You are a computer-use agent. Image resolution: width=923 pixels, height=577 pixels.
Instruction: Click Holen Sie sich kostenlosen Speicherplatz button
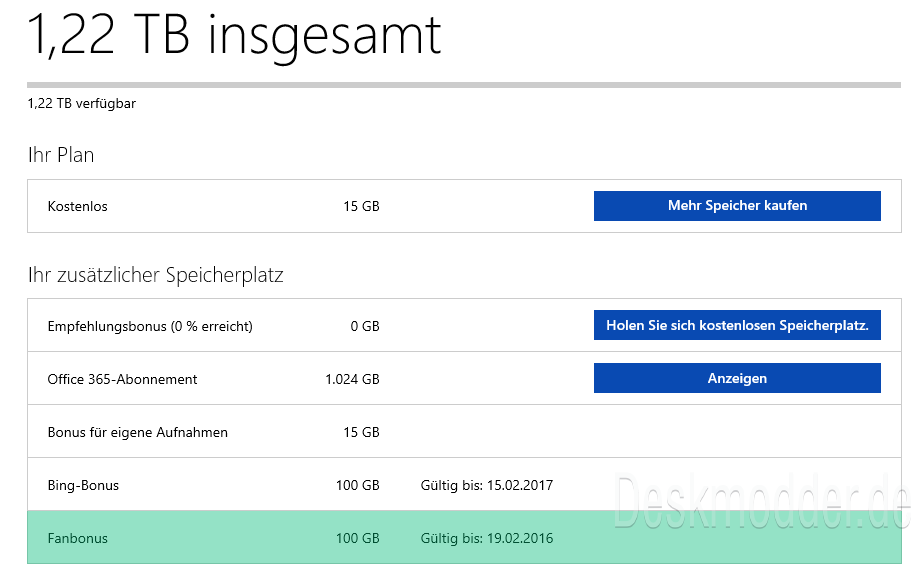pyautogui.click(x=737, y=325)
